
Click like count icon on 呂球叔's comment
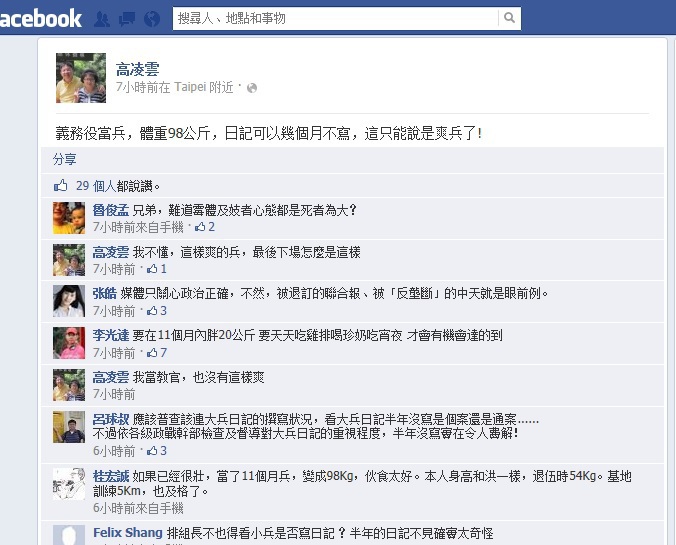[152, 451]
